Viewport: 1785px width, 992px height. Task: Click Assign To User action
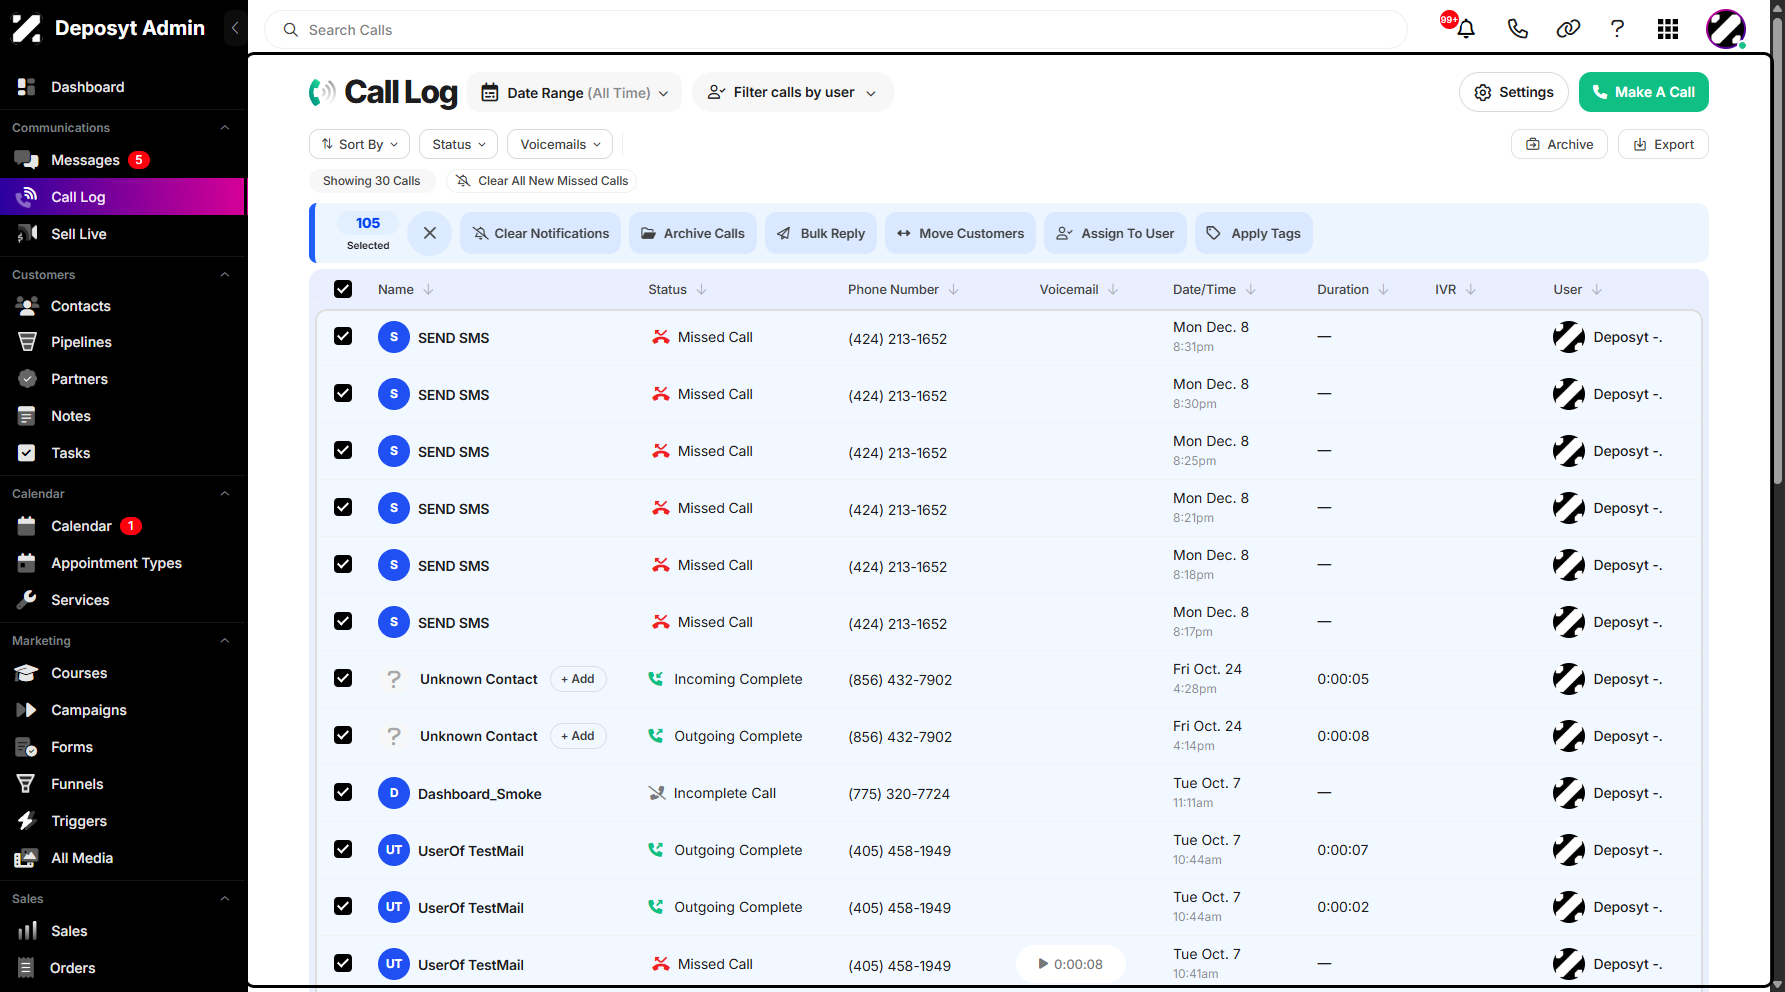click(x=1116, y=233)
